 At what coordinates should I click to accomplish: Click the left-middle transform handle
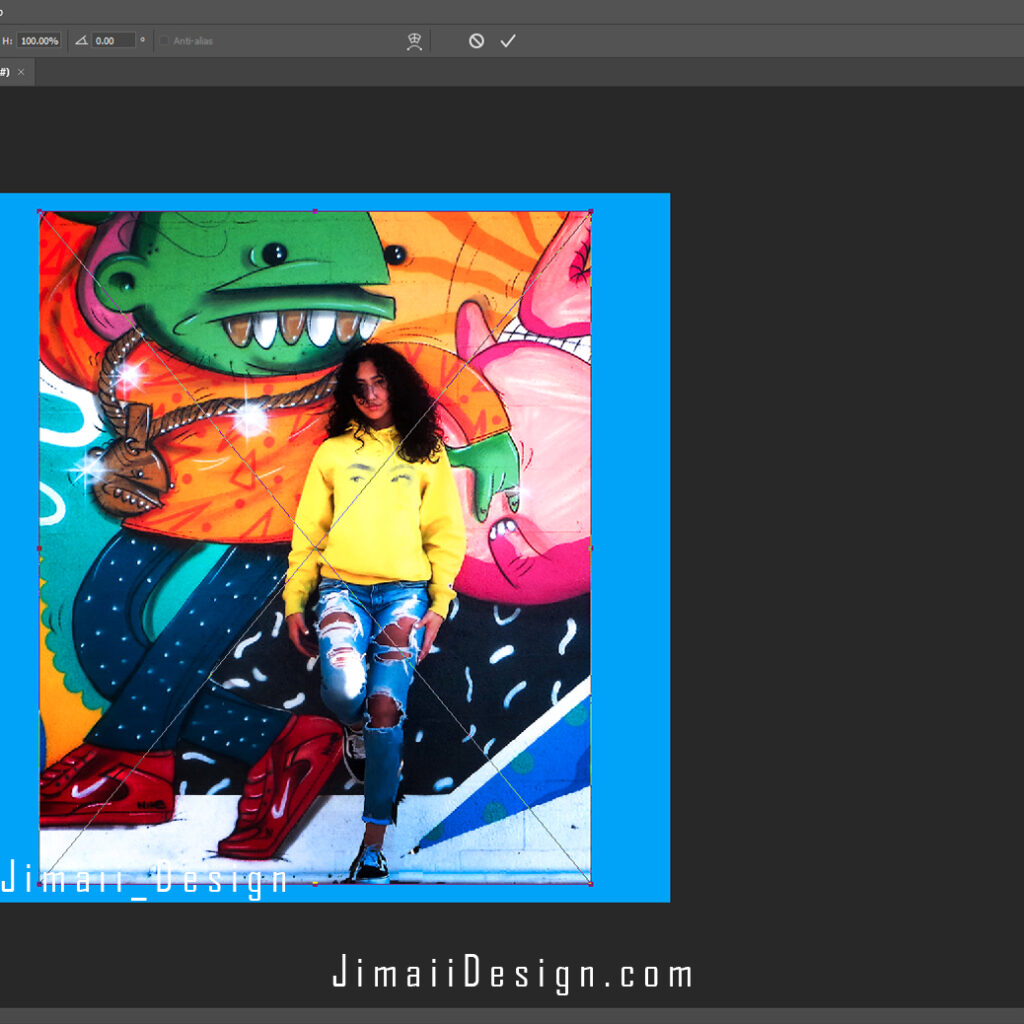(41, 547)
